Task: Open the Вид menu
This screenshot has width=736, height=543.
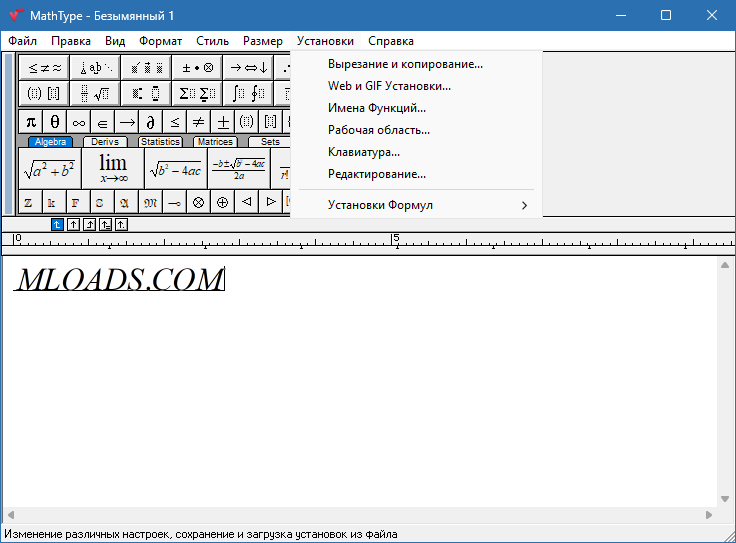Action: (x=115, y=41)
